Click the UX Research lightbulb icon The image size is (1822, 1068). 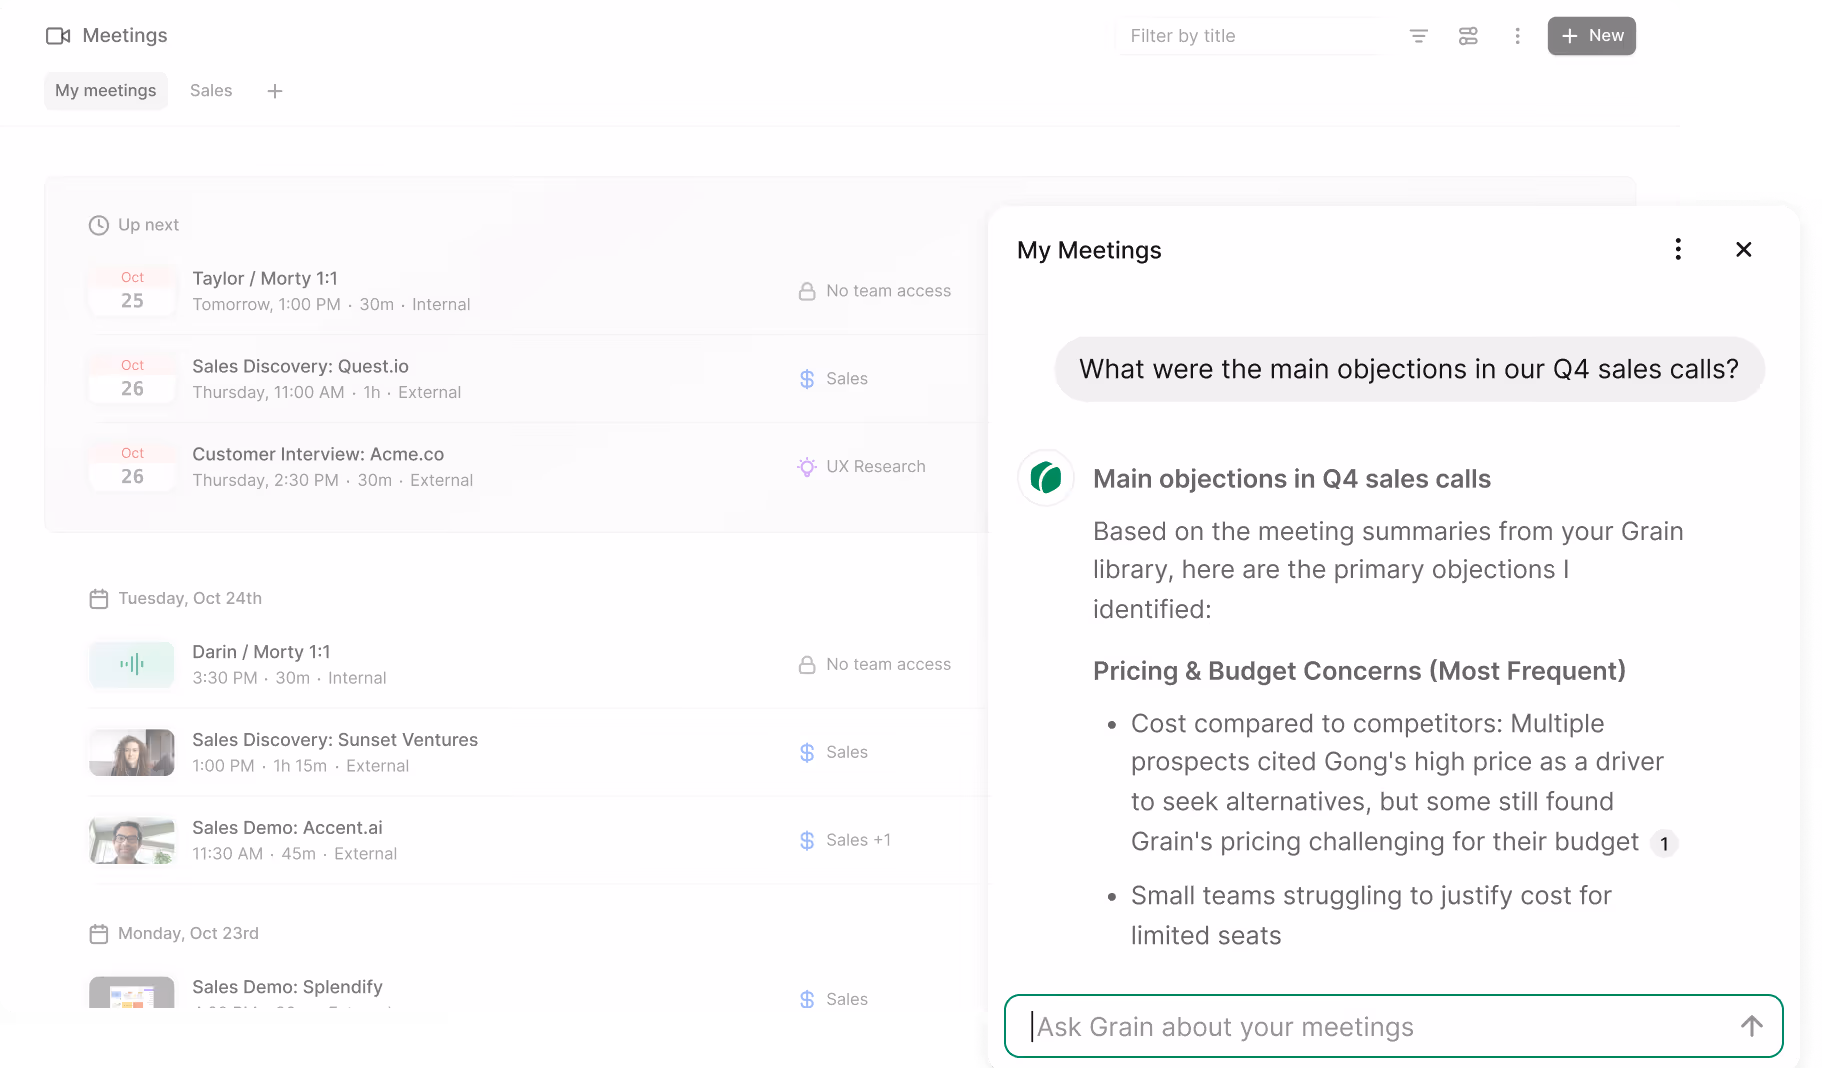806,466
